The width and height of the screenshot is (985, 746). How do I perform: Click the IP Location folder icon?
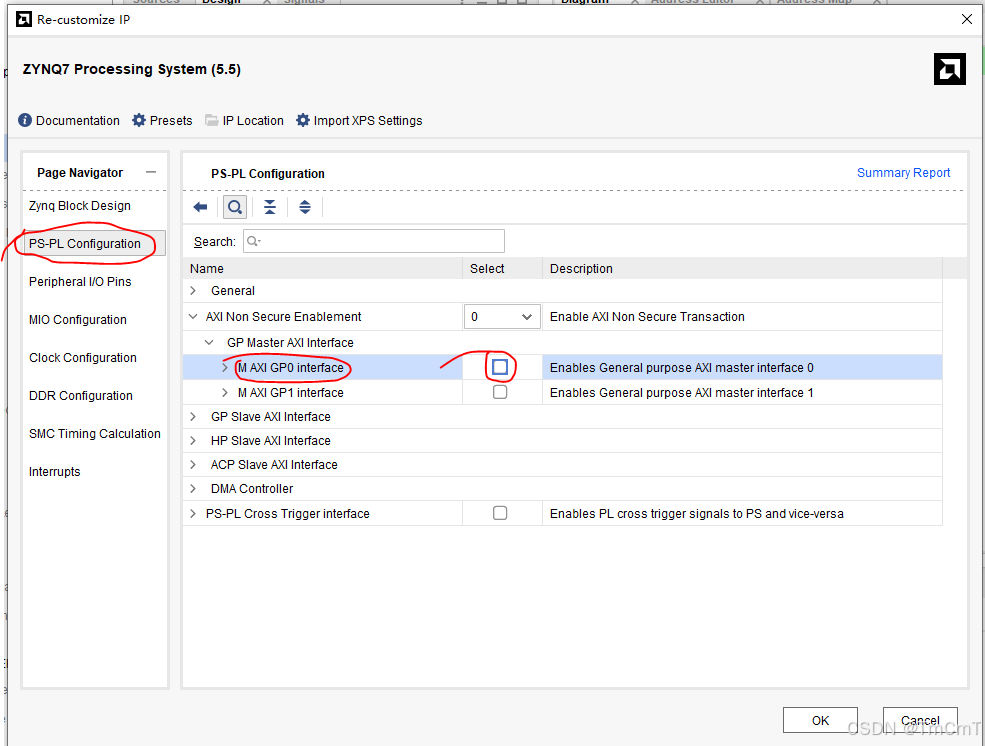212,120
